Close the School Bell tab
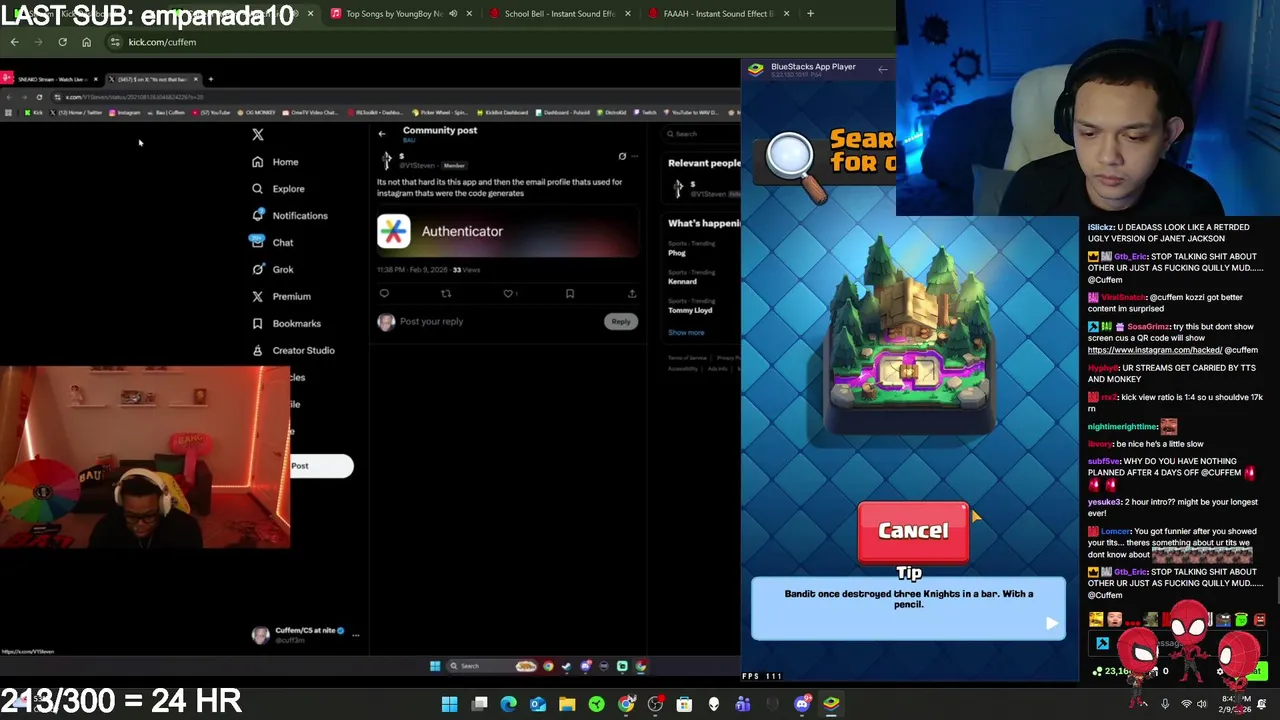The image size is (1280, 720). (x=627, y=14)
